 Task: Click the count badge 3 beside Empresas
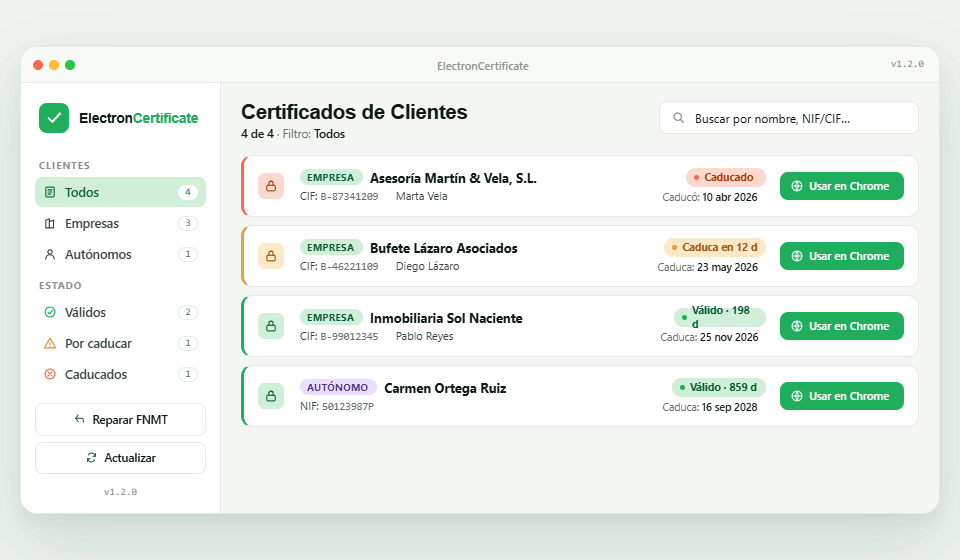point(188,223)
